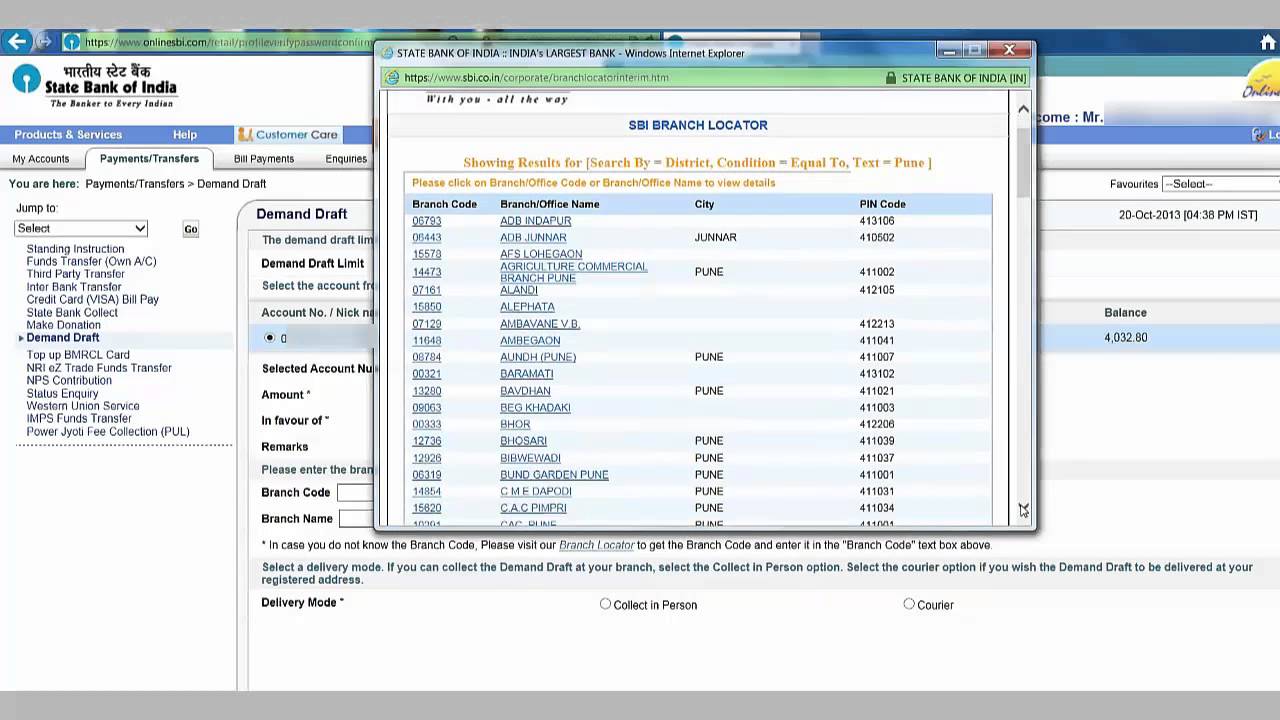Open the Branch Locator link
1280x720 pixels.
coord(597,545)
